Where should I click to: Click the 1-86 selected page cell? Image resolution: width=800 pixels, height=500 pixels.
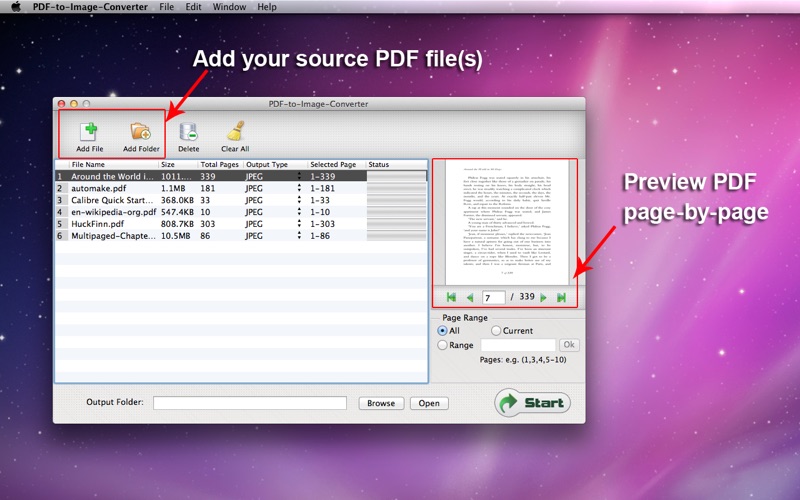[x=320, y=236]
